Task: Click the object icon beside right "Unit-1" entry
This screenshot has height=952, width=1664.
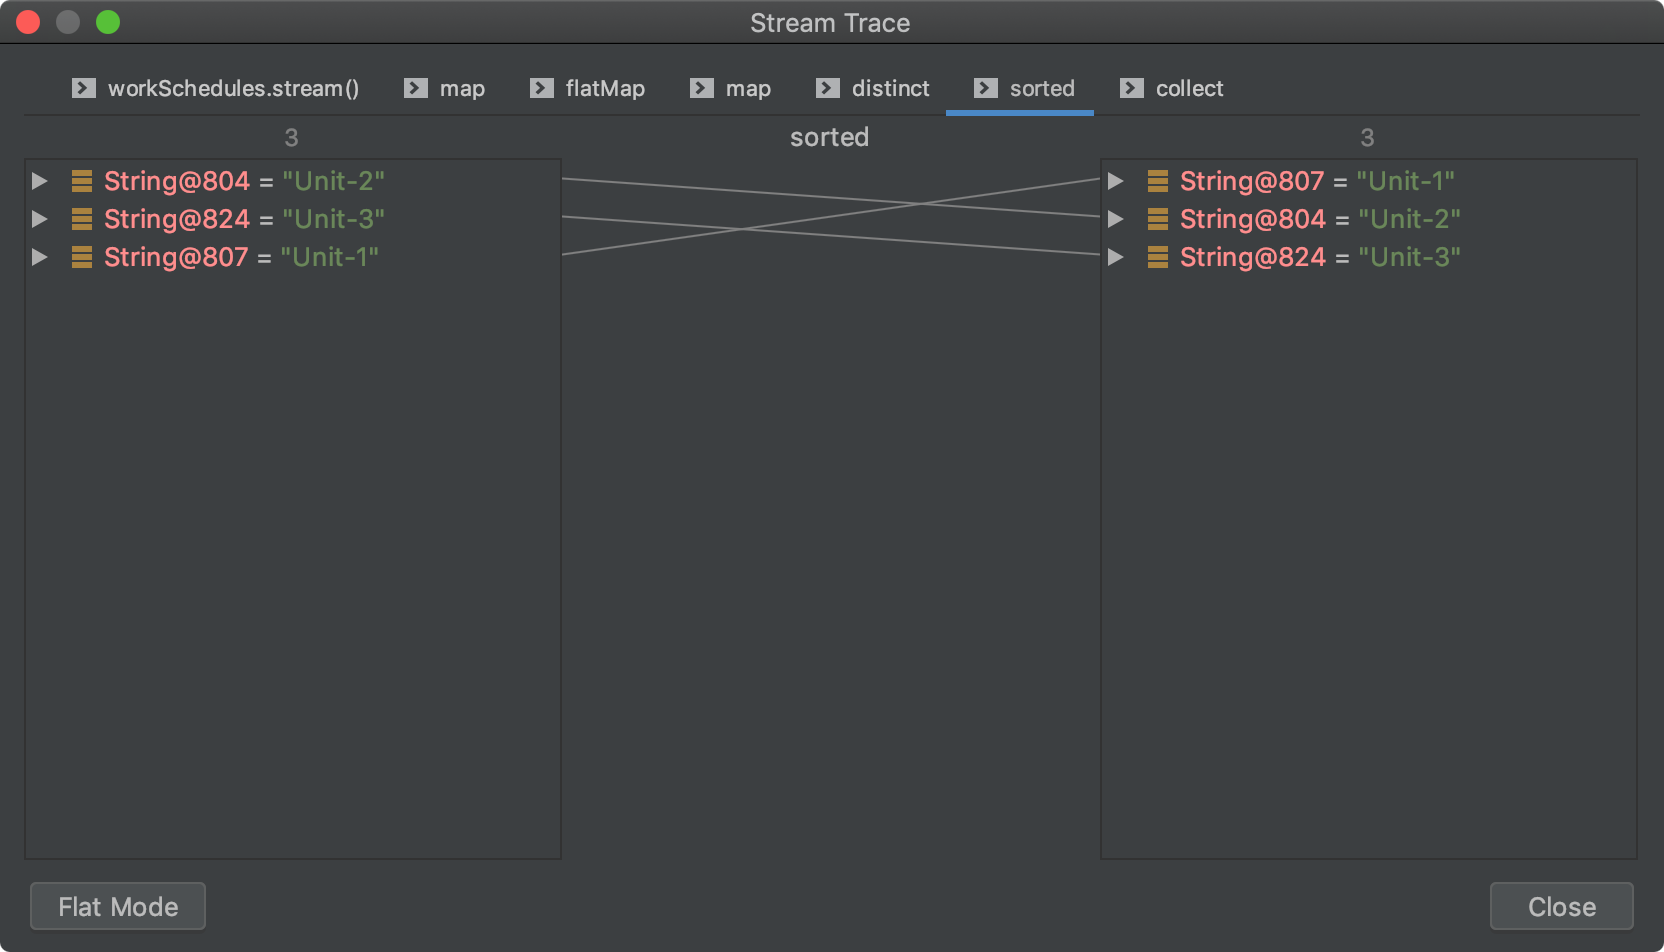Action: [x=1158, y=181]
